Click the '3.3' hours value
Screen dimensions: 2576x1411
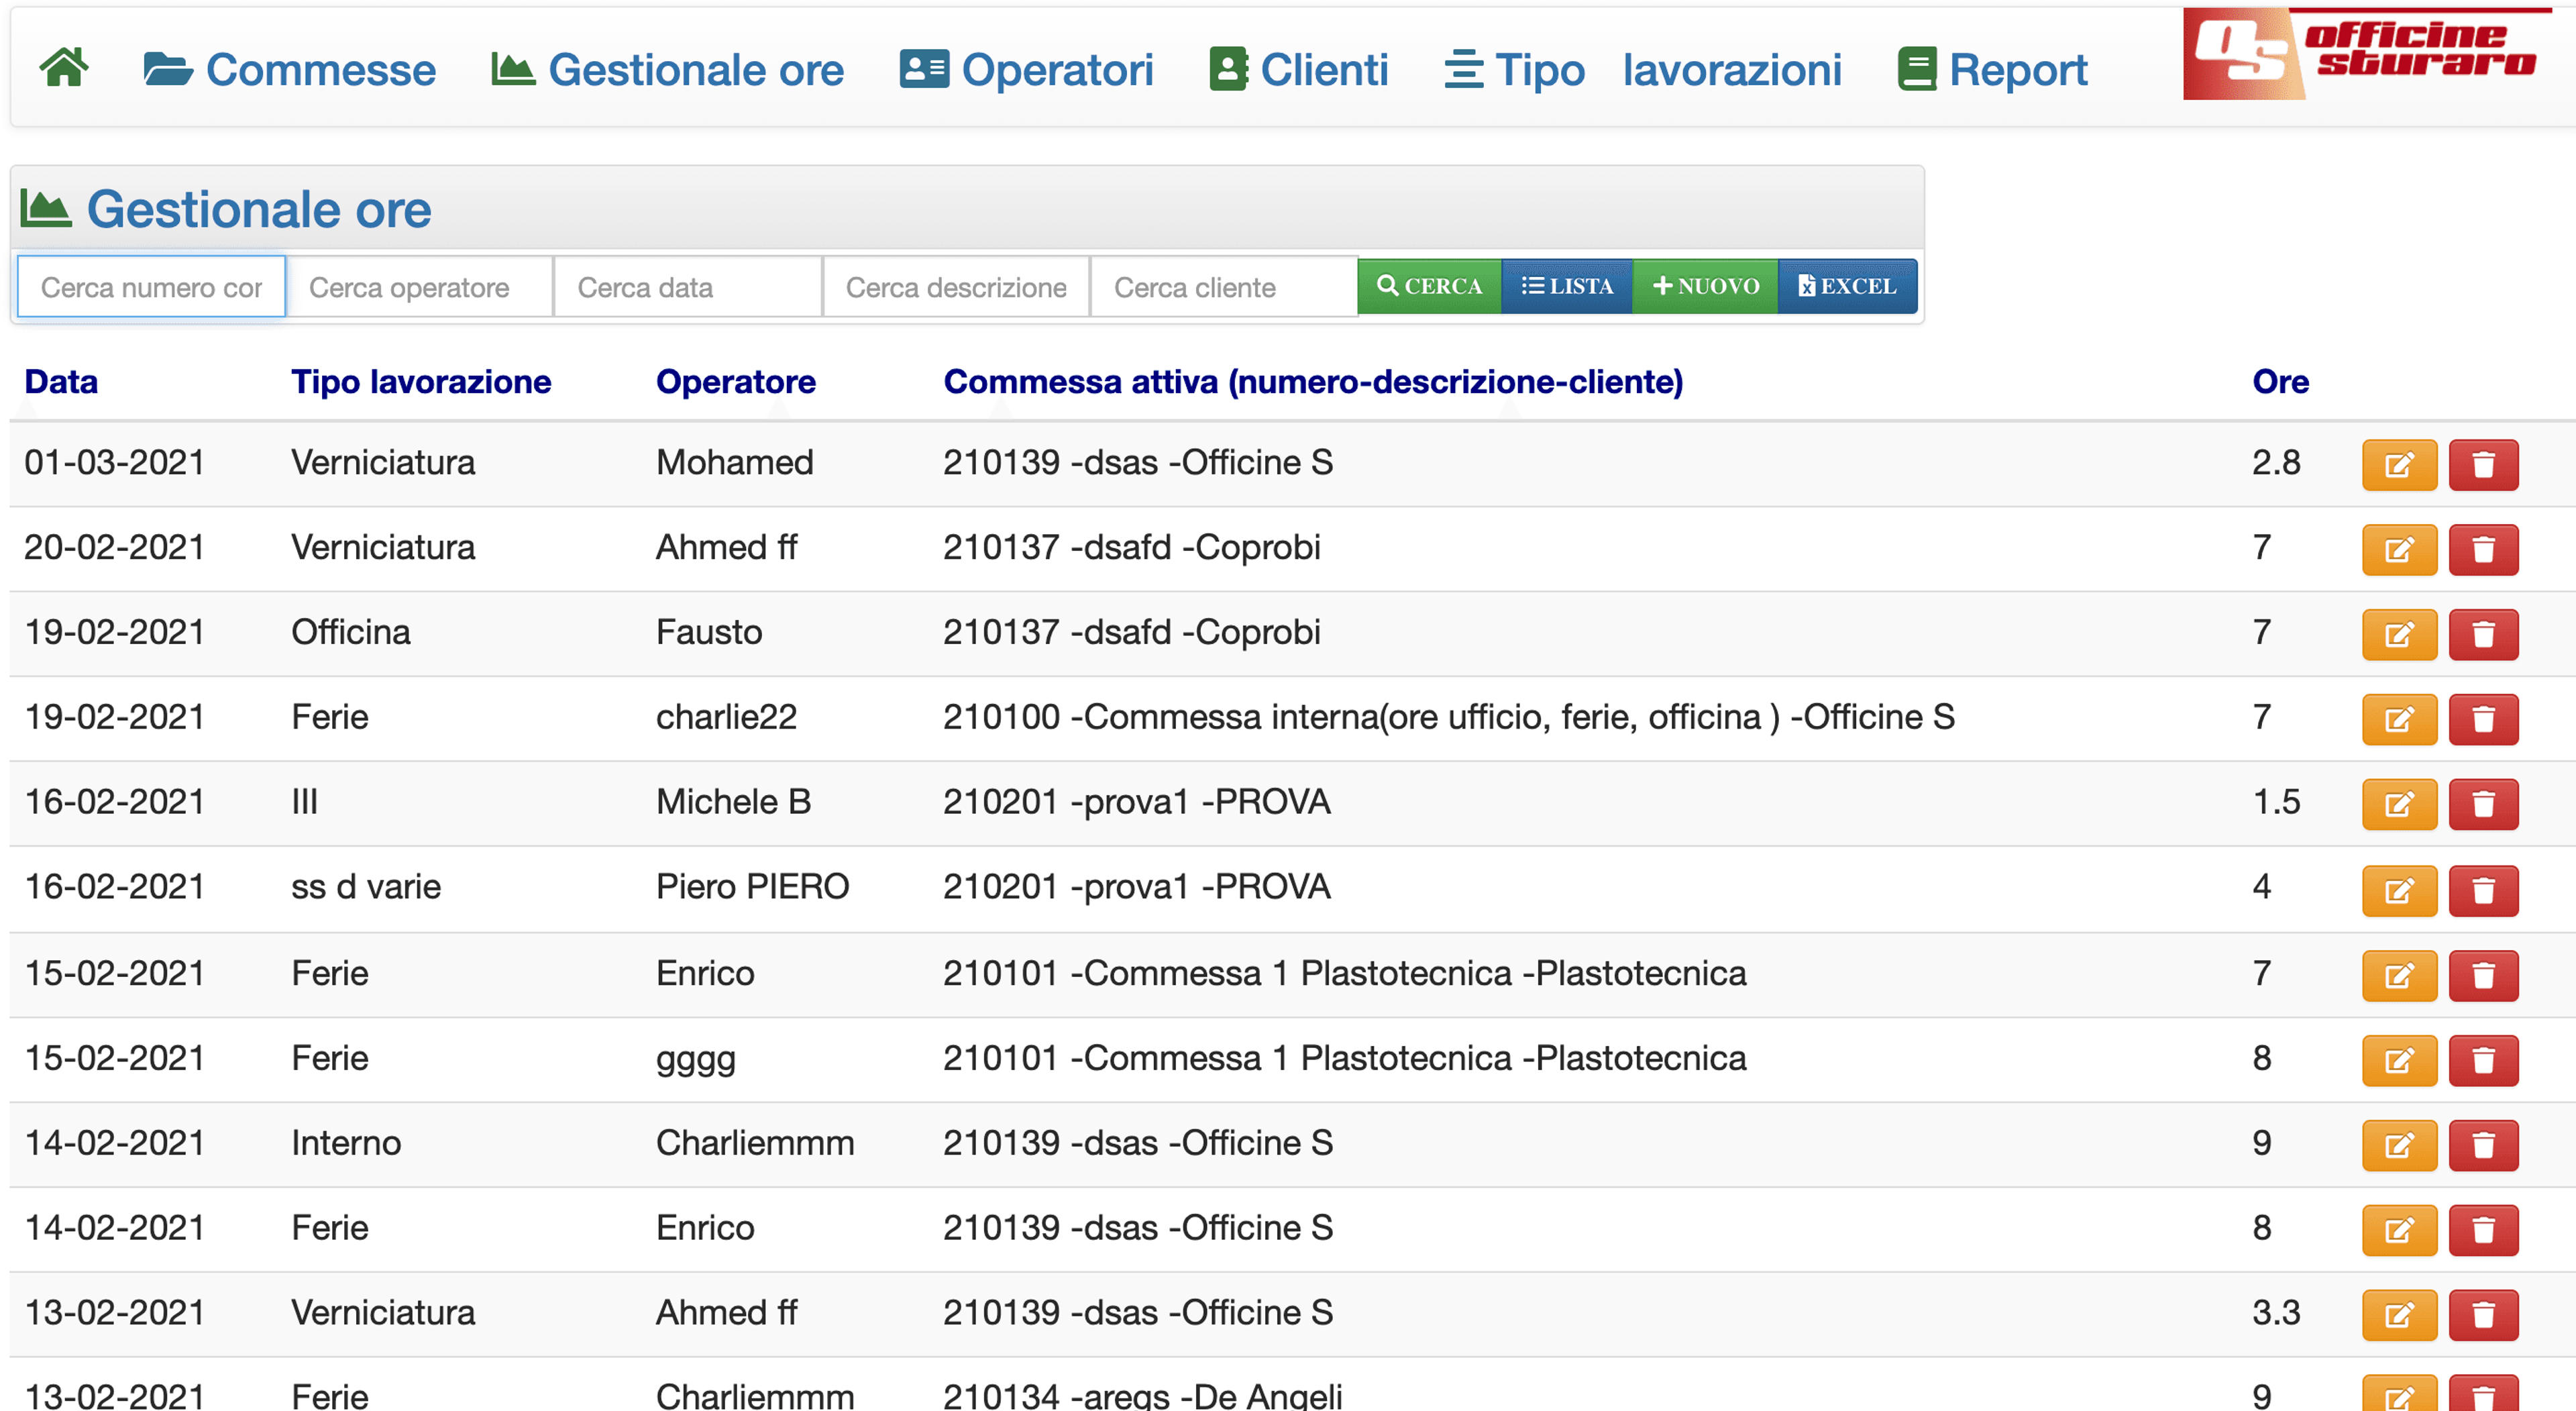2276,1312
